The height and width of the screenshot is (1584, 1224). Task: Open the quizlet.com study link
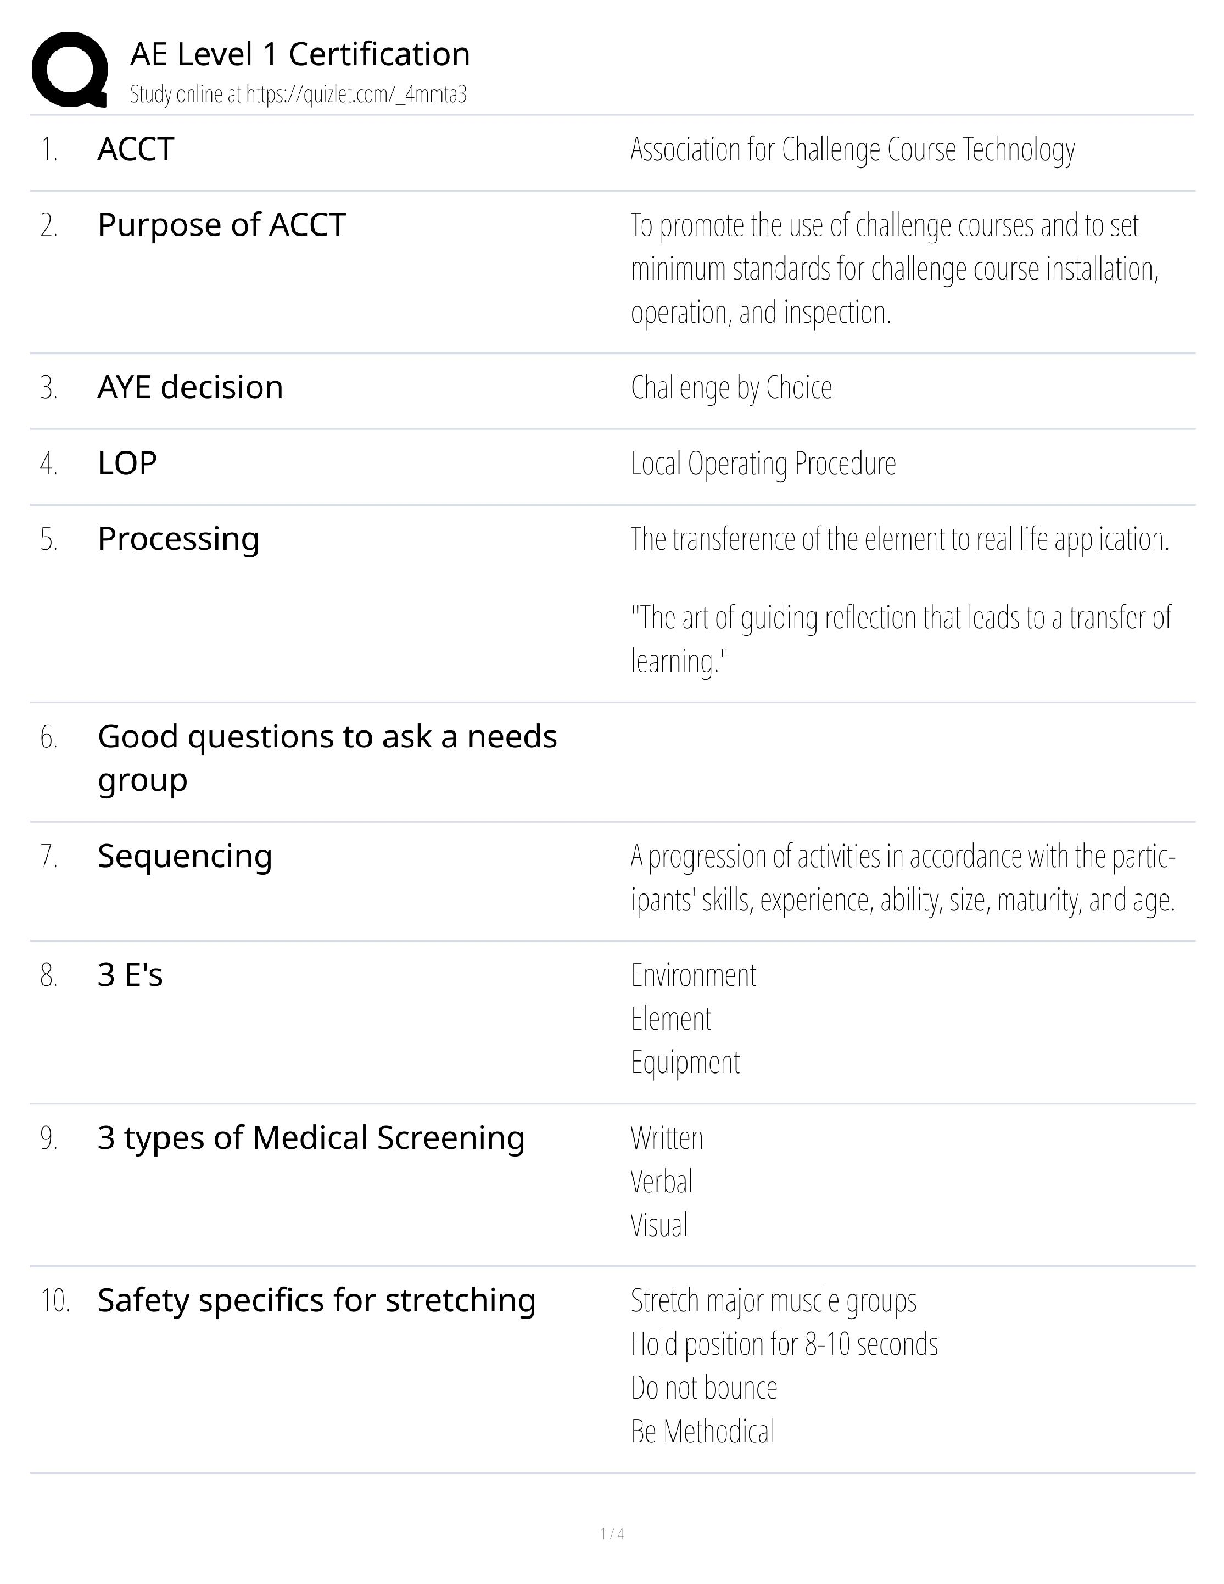click(298, 95)
